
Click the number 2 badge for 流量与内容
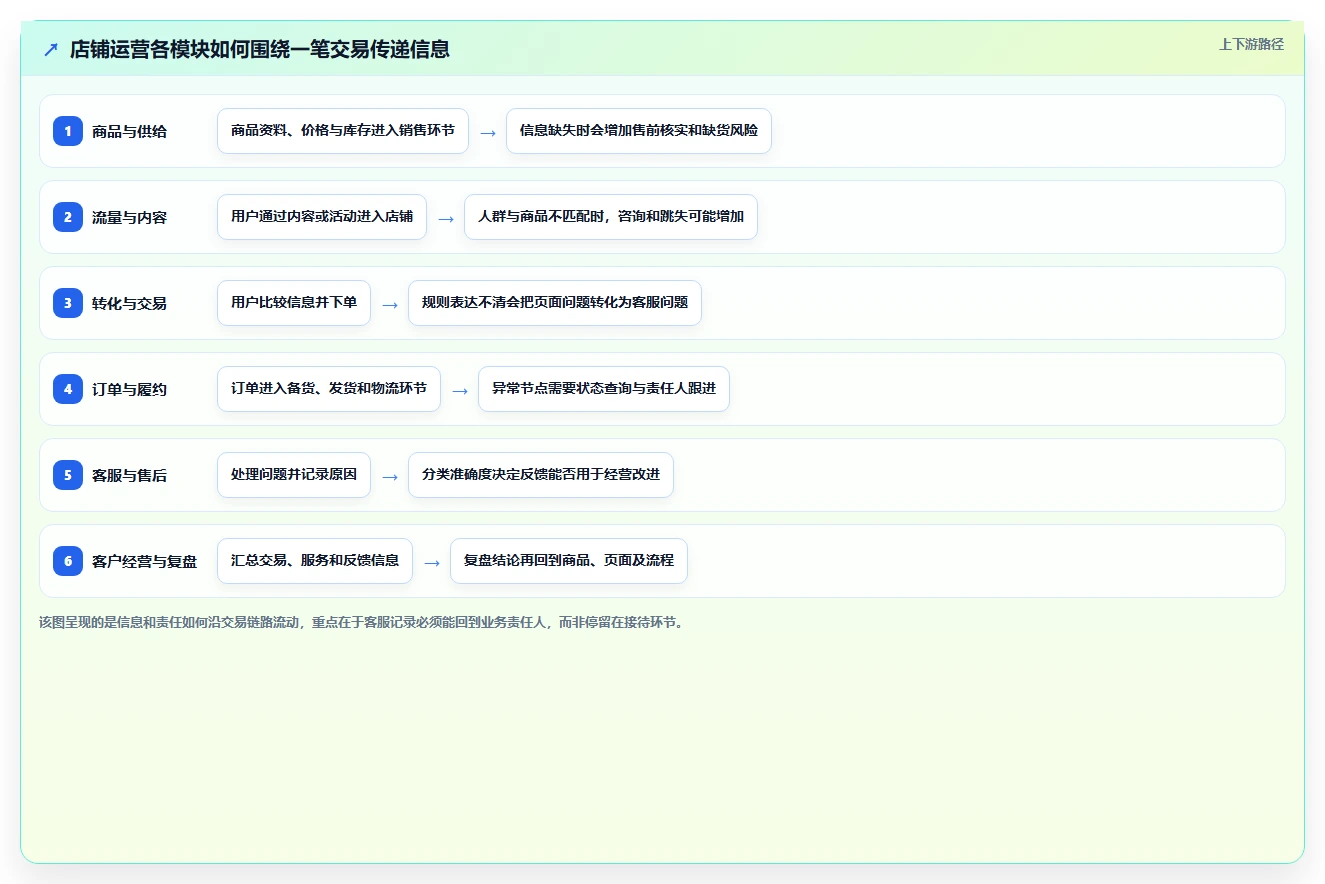pos(68,217)
